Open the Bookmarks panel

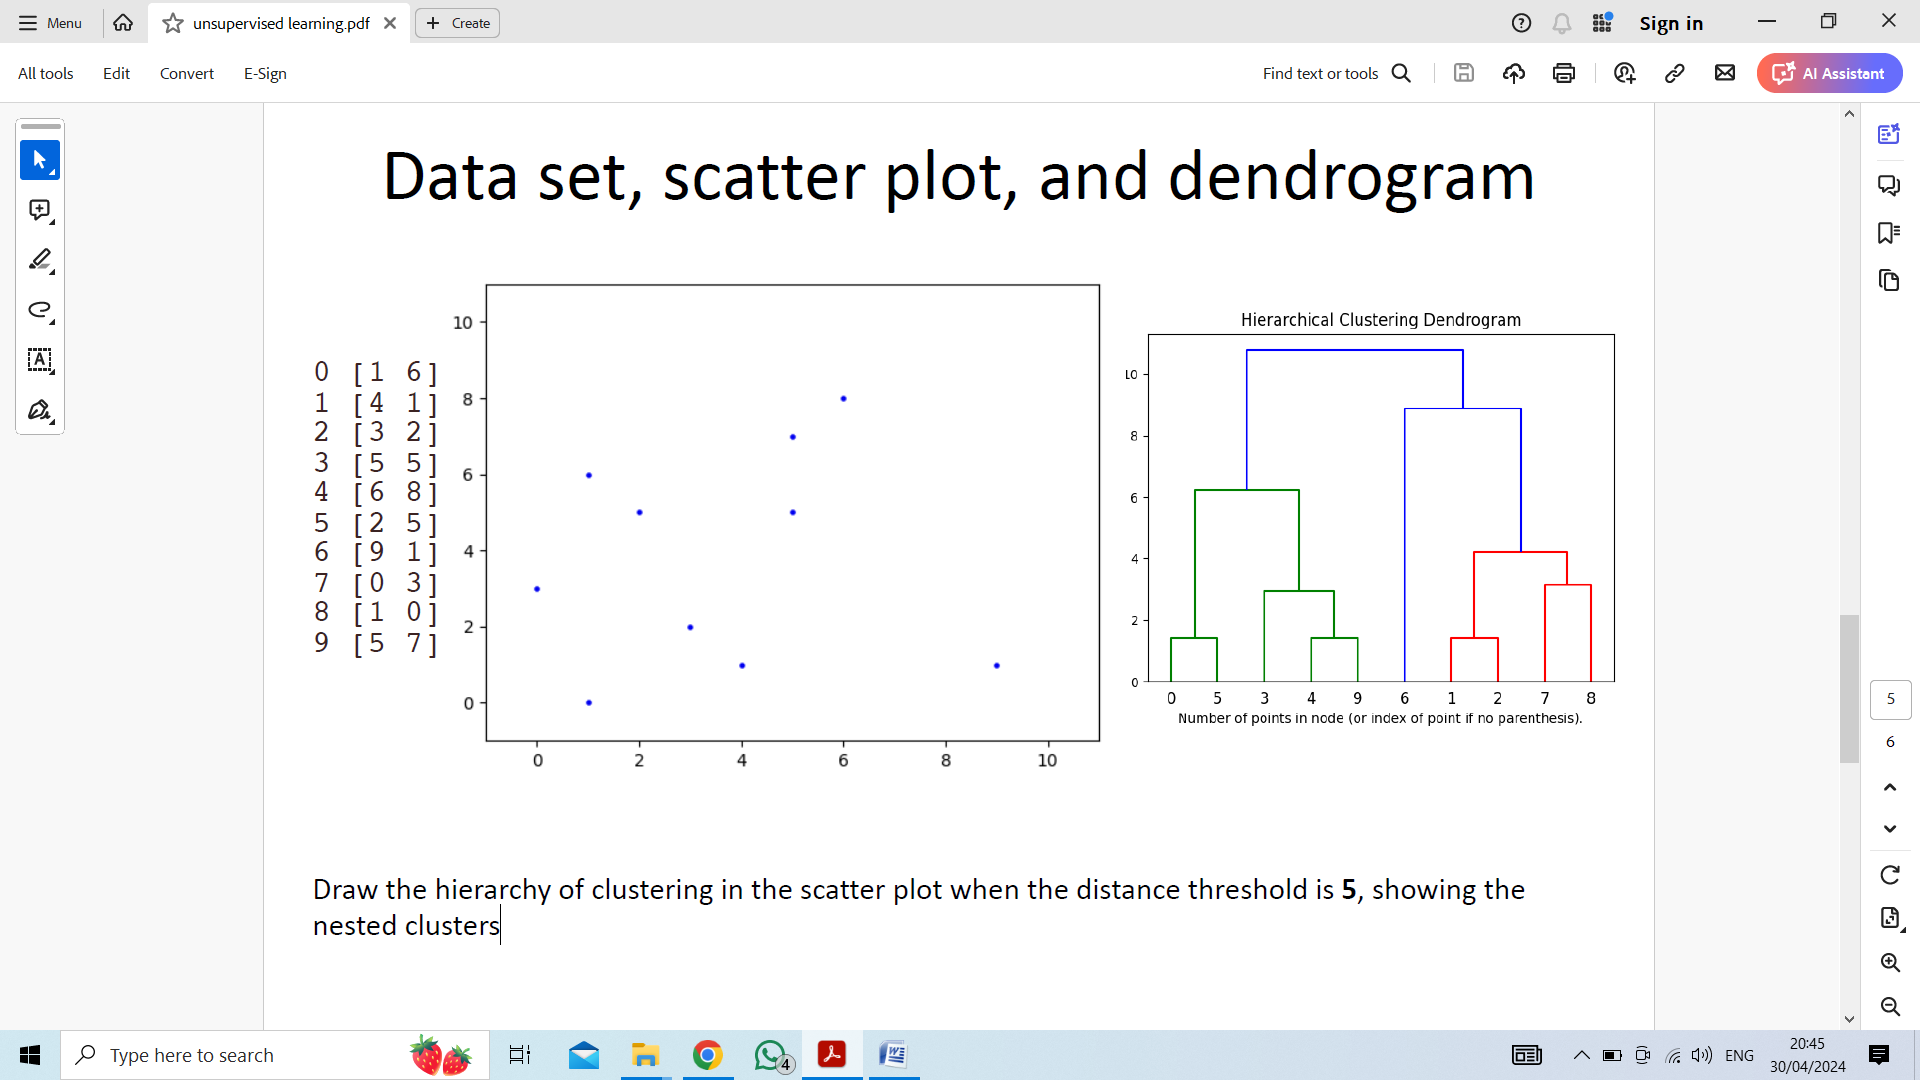pos(1889,232)
